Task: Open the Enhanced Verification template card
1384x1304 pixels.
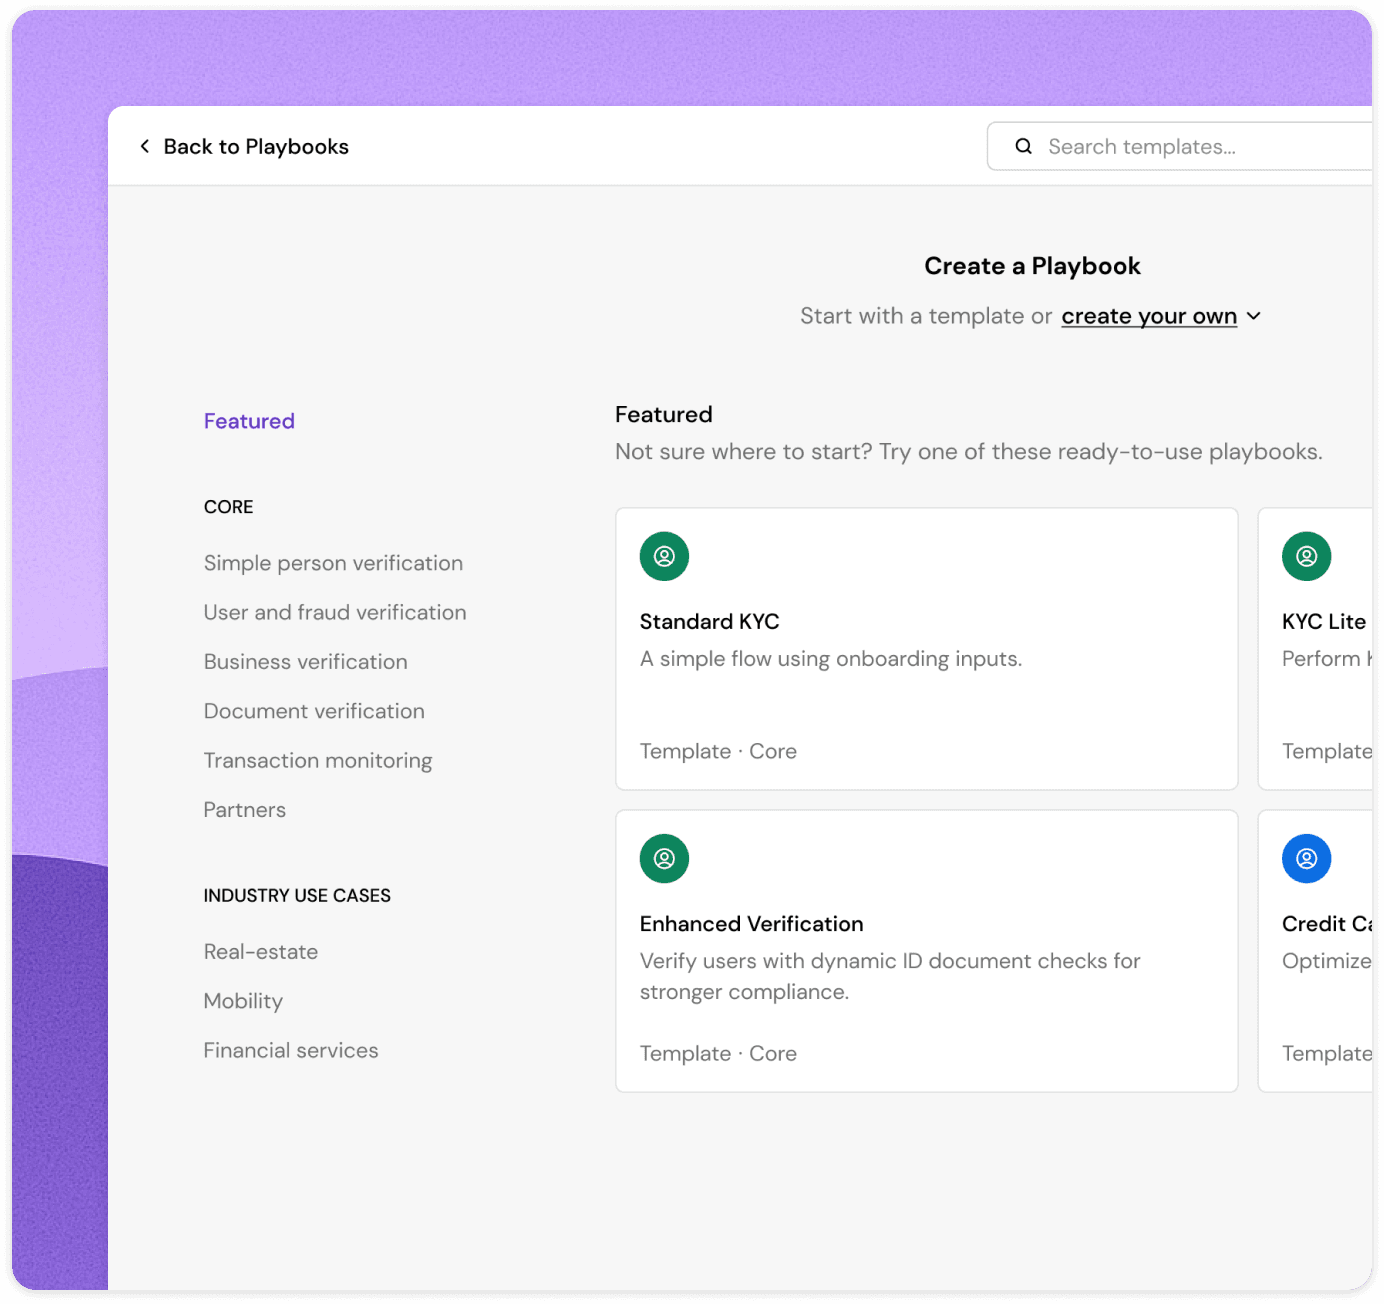Action: click(x=926, y=950)
